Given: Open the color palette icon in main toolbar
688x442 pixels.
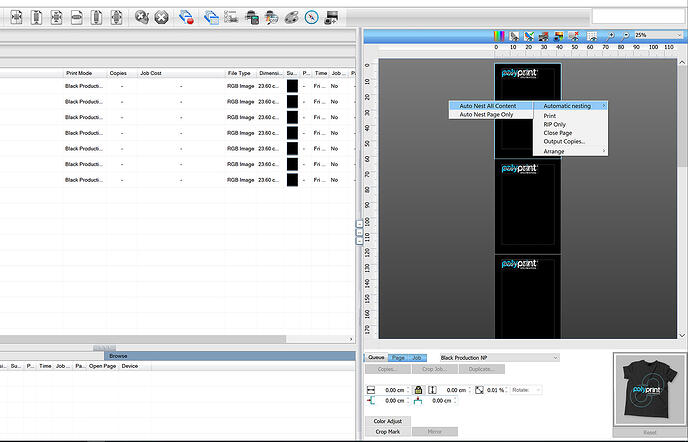Looking at the screenshot, I should [x=291, y=18].
